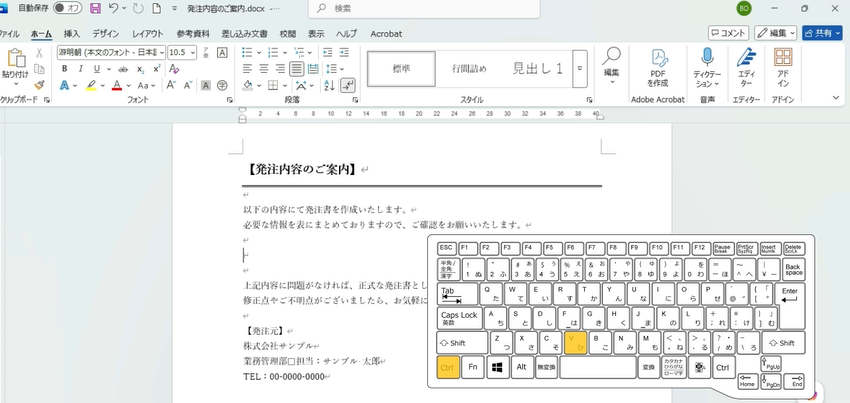This screenshot has width=850, height=403.
Task: Apply yellow text highlight color
Action: 91,85
